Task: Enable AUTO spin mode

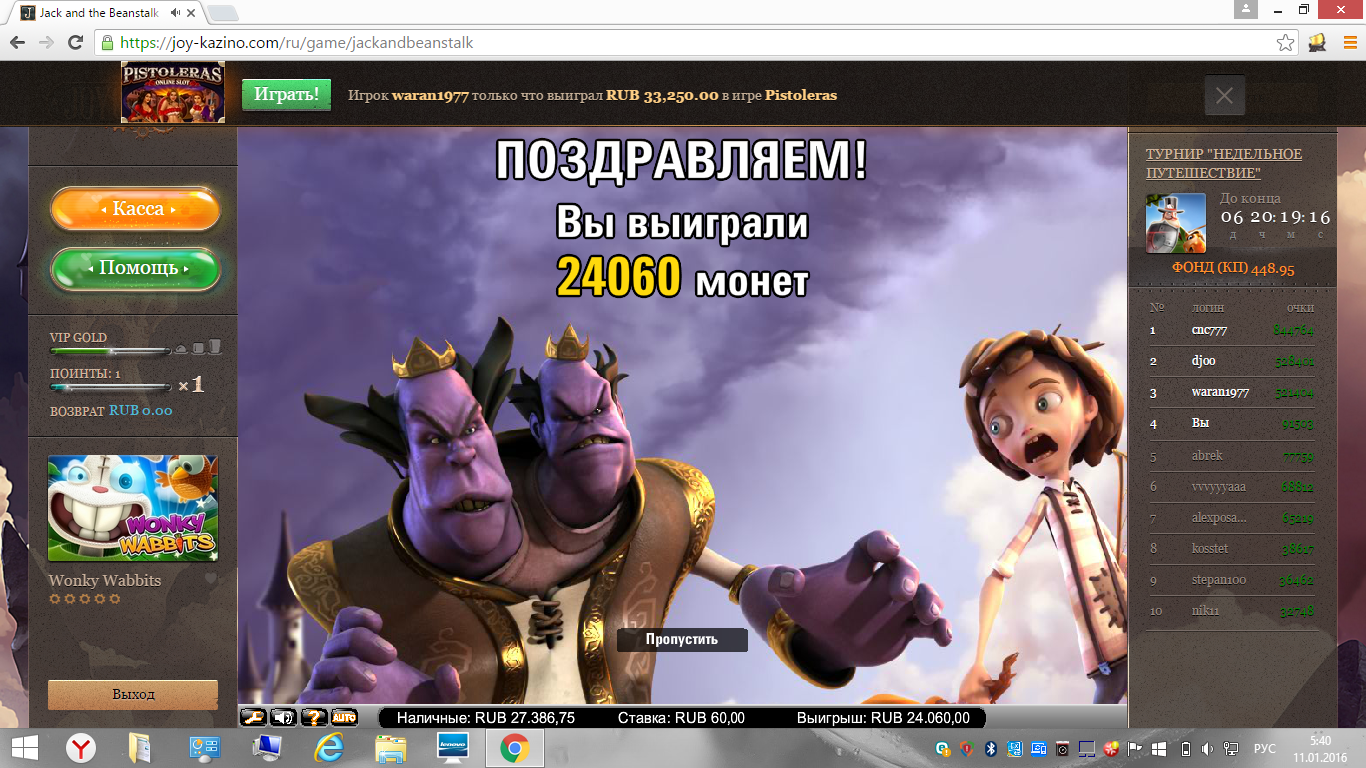Action: click(343, 716)
